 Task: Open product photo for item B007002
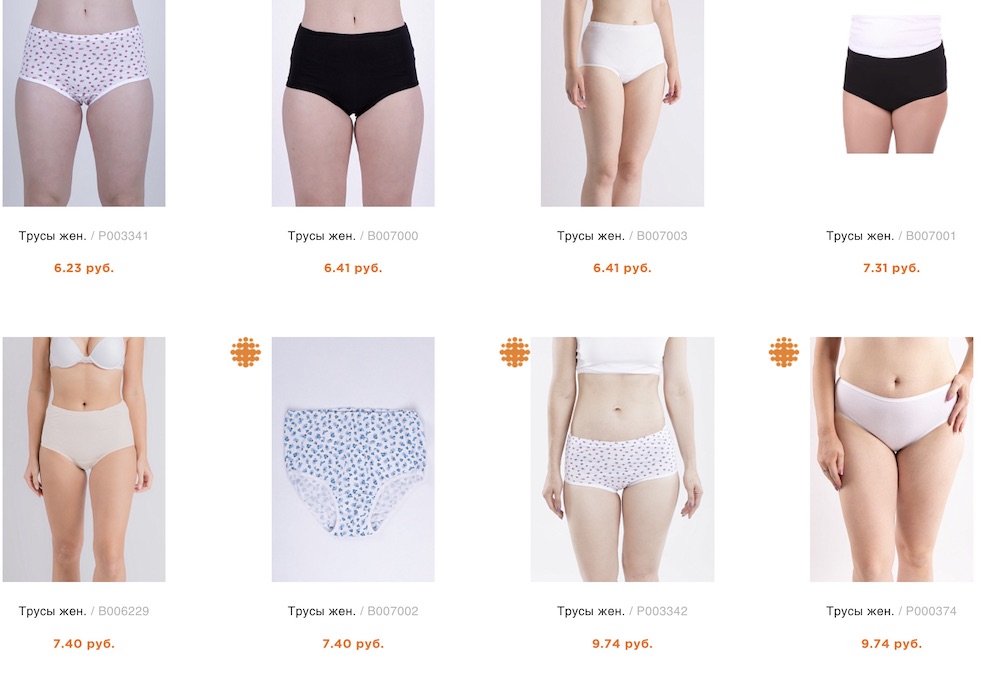353,459
